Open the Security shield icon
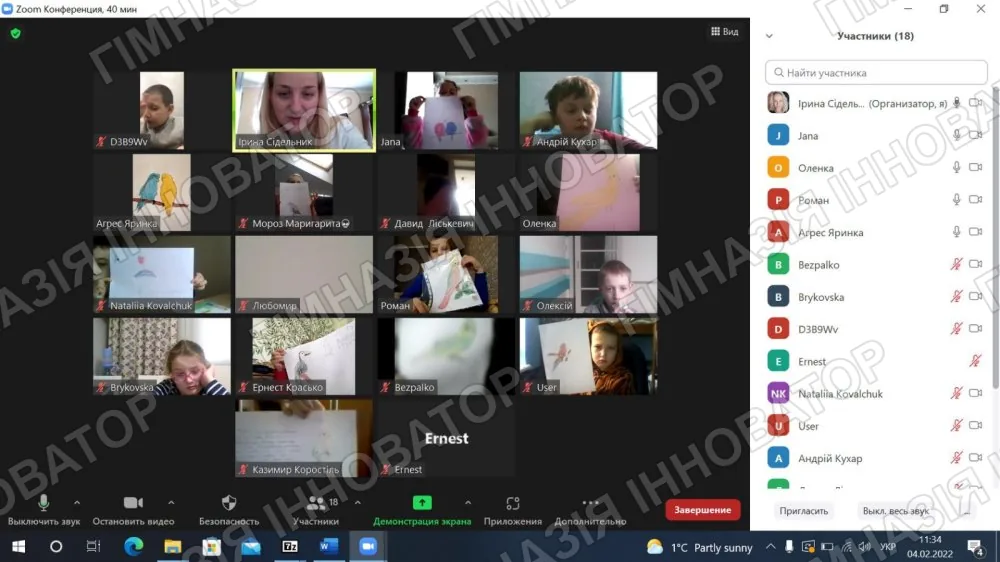 (229, 503)
